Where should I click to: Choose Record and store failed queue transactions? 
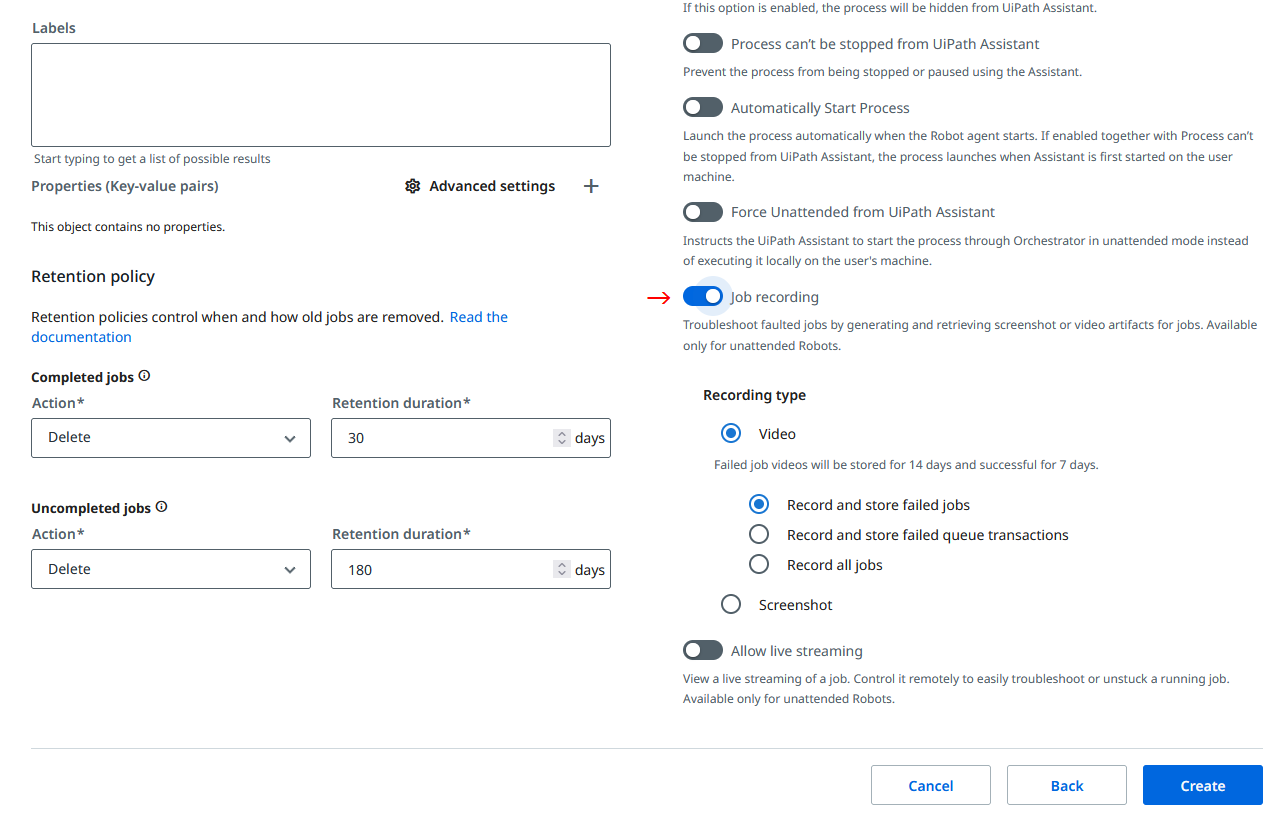click(759, 534)
